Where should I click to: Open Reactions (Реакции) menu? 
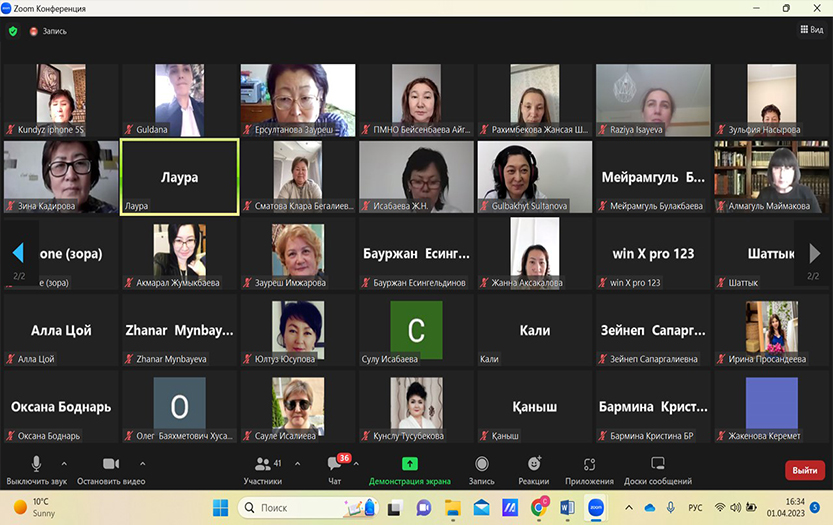(x=535, y=468)
